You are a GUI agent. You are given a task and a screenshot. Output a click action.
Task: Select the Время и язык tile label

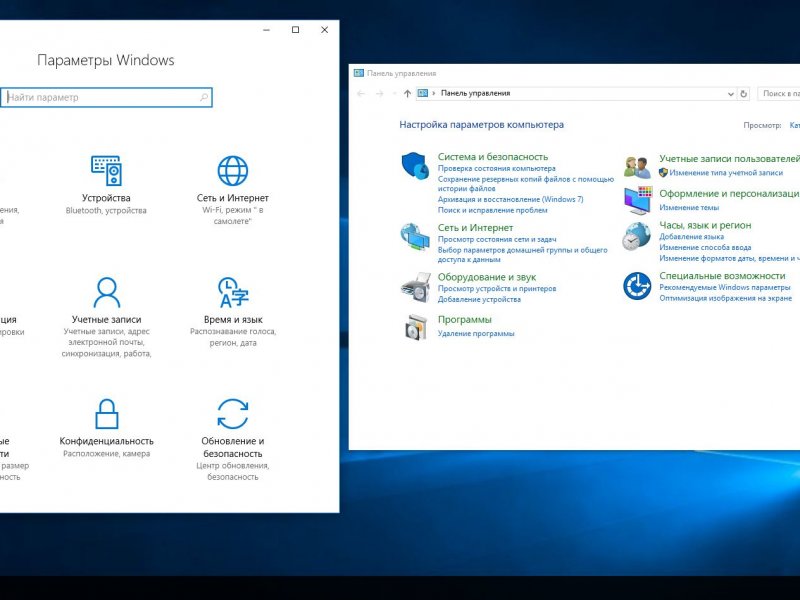click(233, 319)
